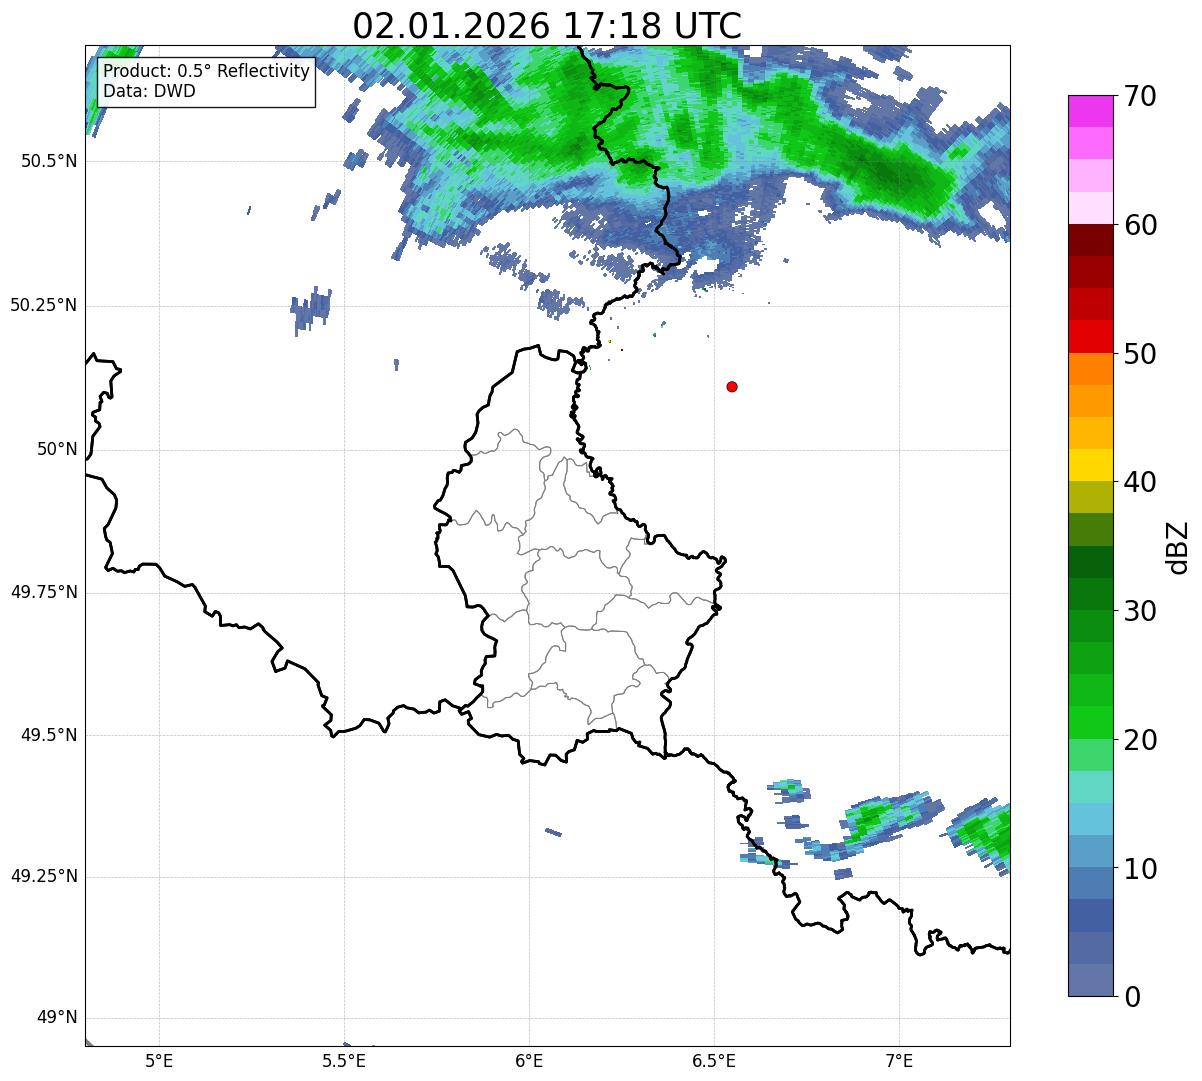
Task: Pick the orange swatch just below 50 dBZ
Action: pos(1090,369)
